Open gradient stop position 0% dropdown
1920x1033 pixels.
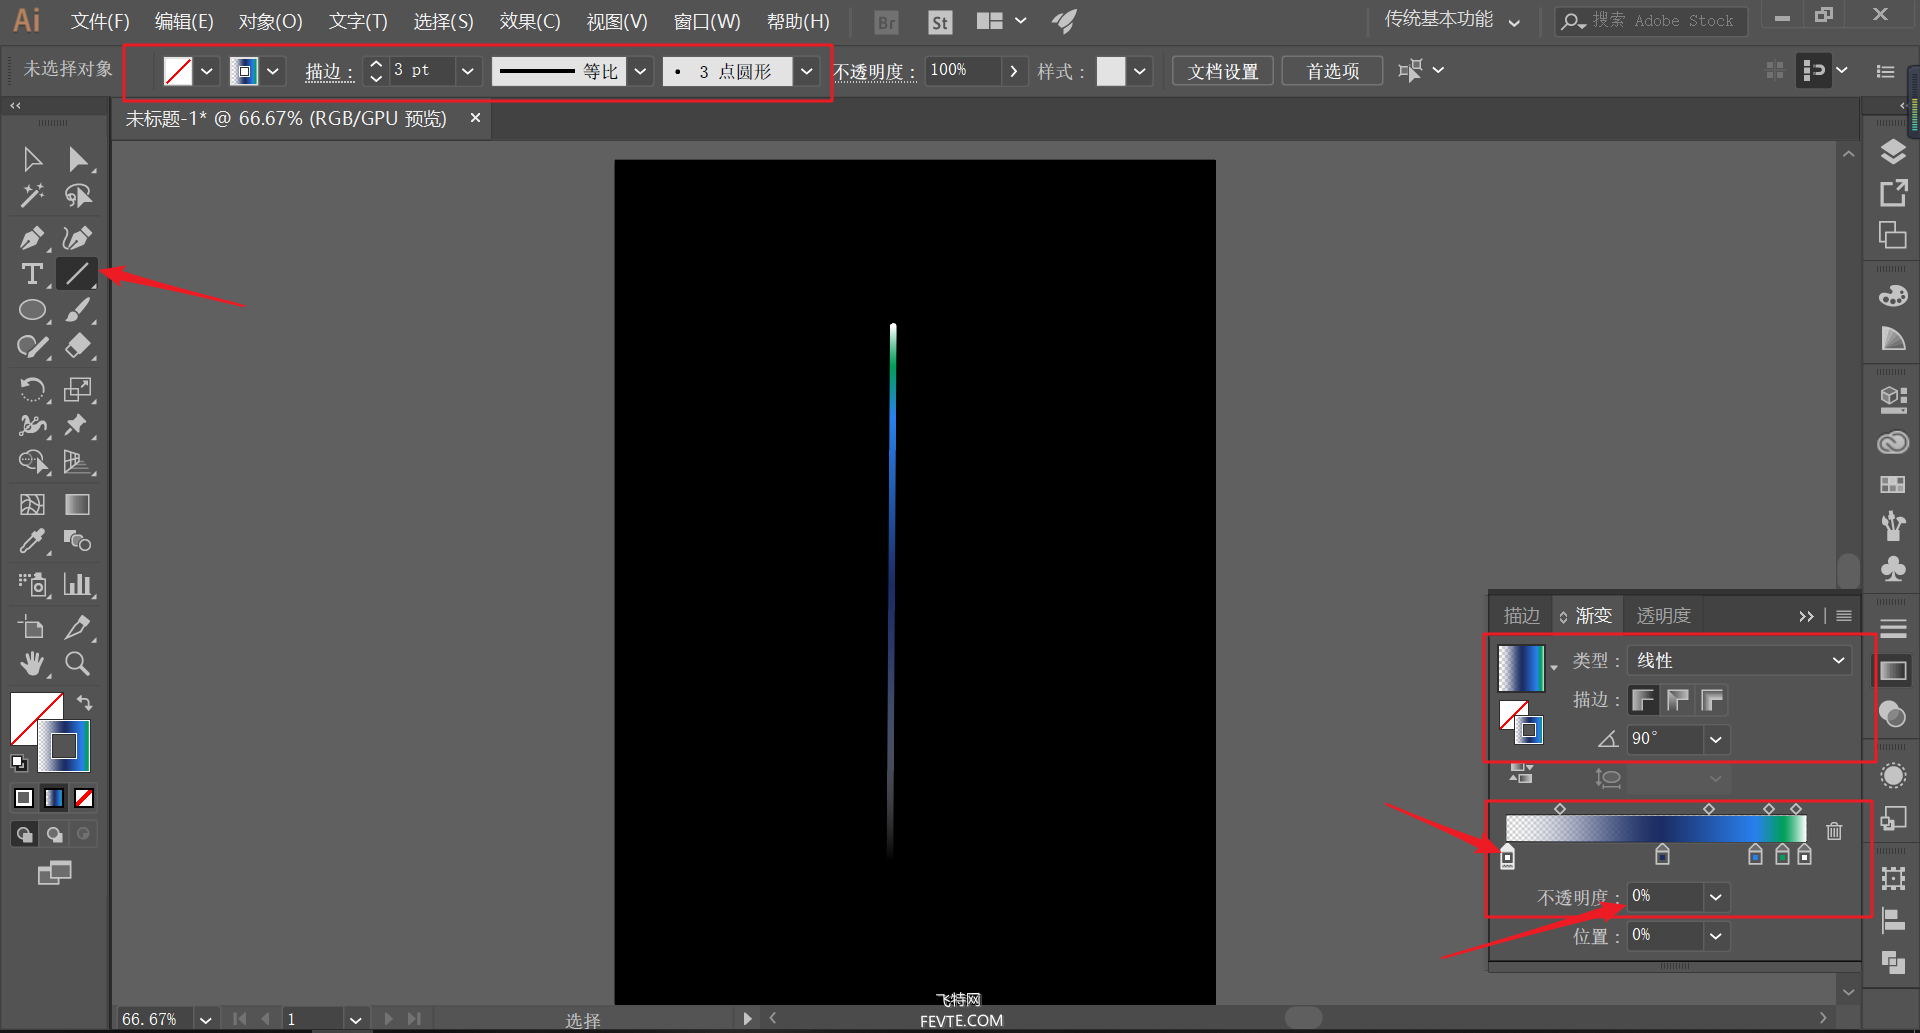coord(1716,936)
